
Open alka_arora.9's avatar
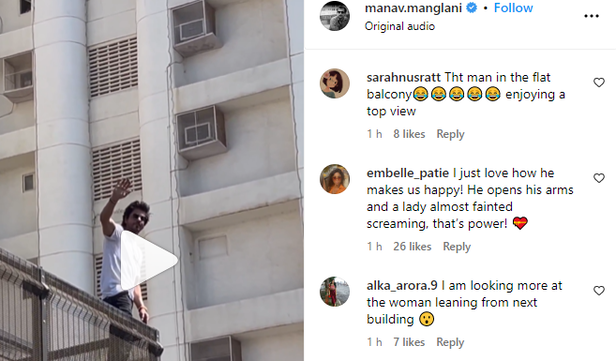(x=335, y=291)
